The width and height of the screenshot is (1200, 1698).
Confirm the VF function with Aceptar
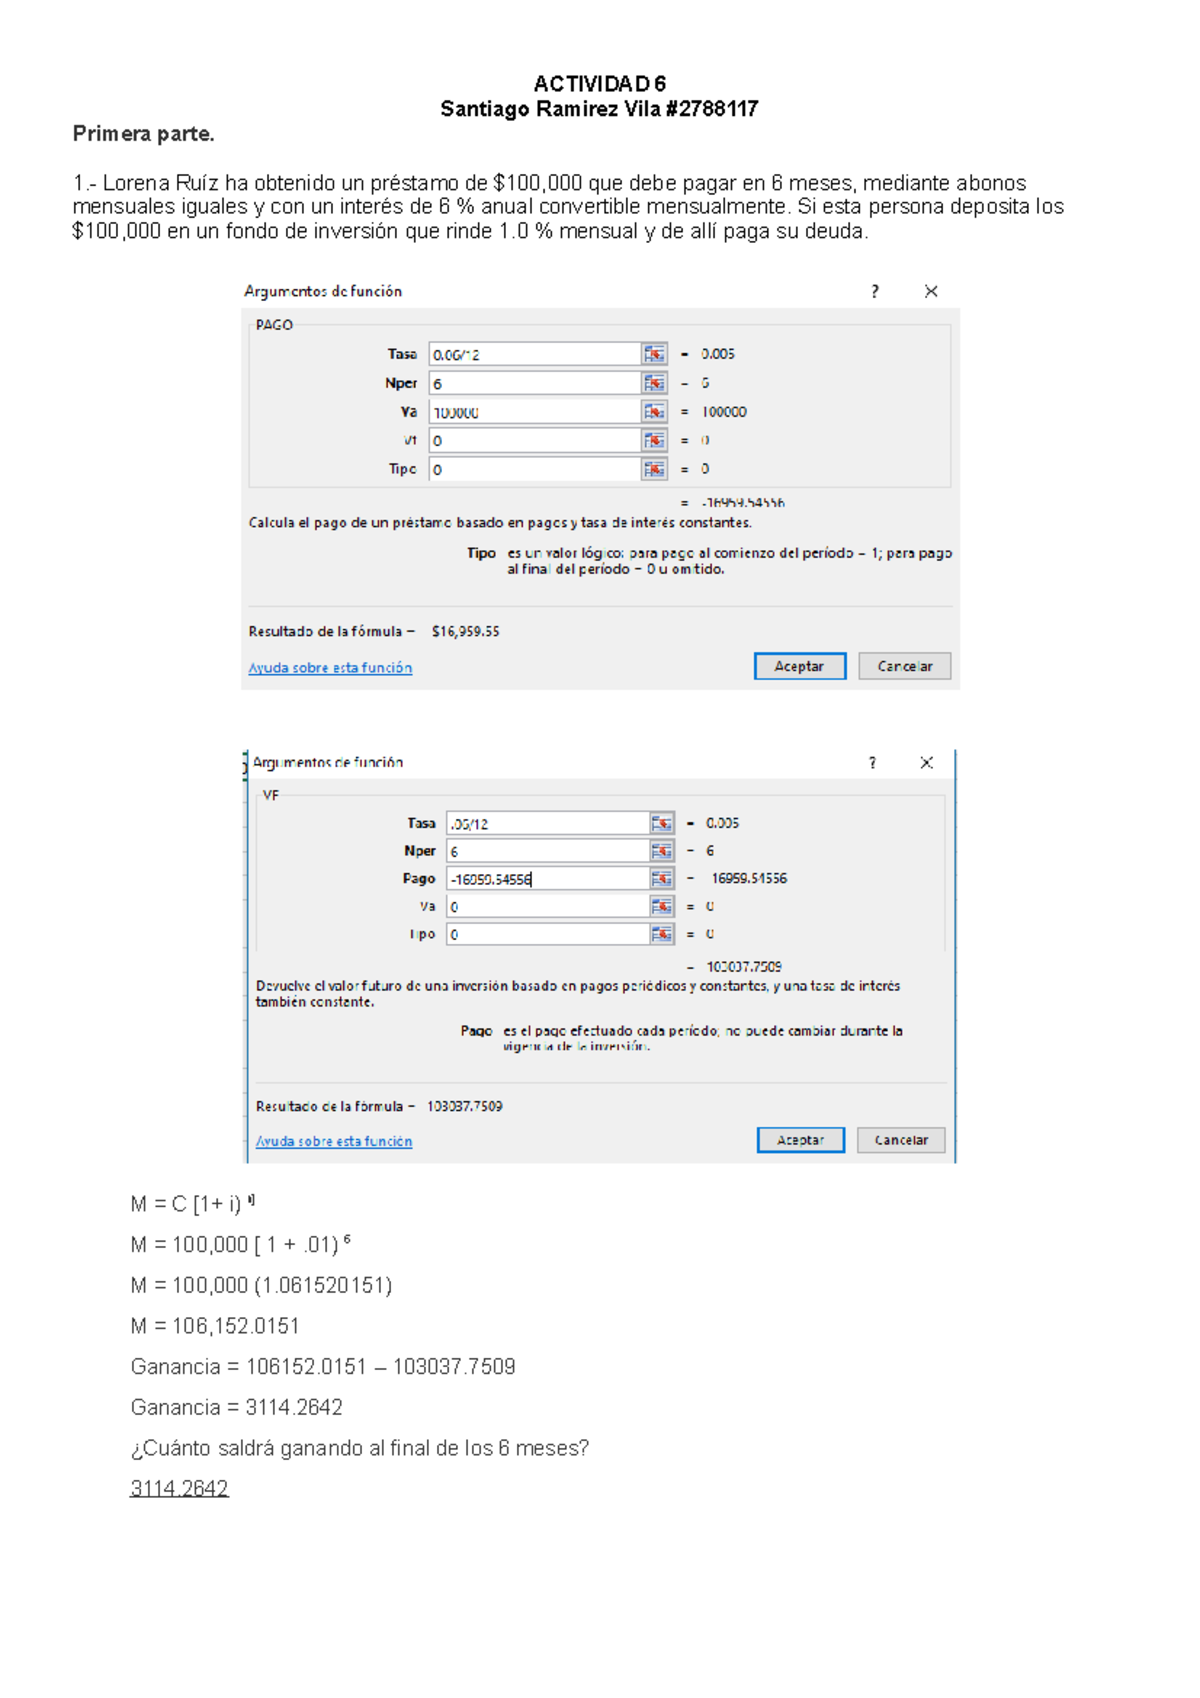(x=800, y=1140)
